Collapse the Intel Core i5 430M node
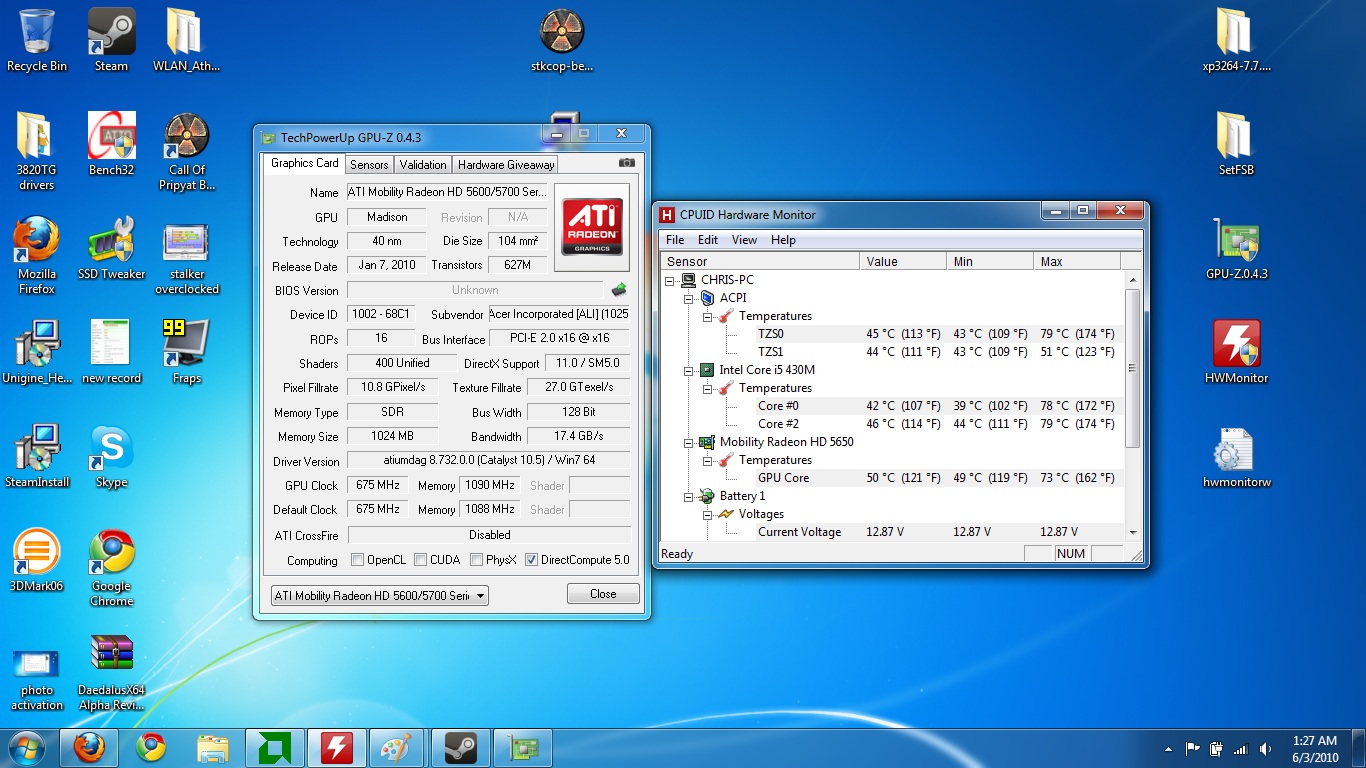The width and height of the screenshot is (1366, 768). (689, 370)
